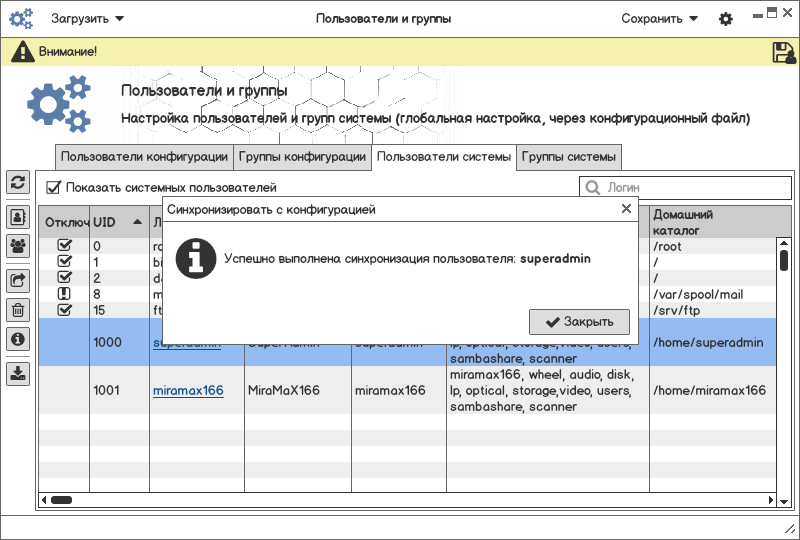Click the share/export arrow sidebar icon
Viewport: 800px width, 540px height.
(x=18, y=281)
